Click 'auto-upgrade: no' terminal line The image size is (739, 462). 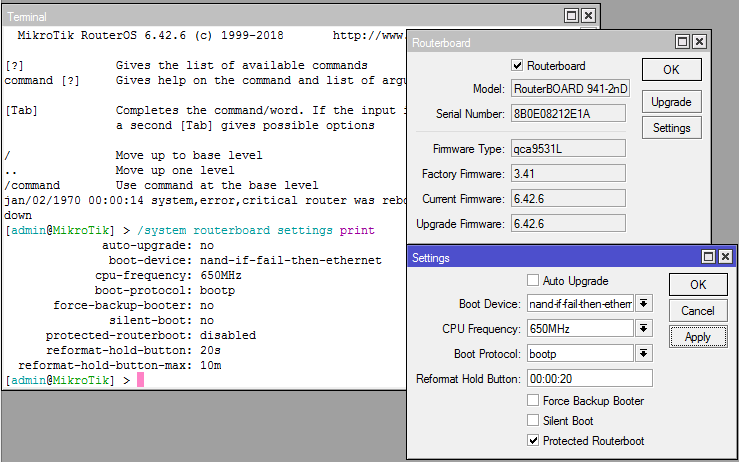pyautogui.click(x=158, y=246)
